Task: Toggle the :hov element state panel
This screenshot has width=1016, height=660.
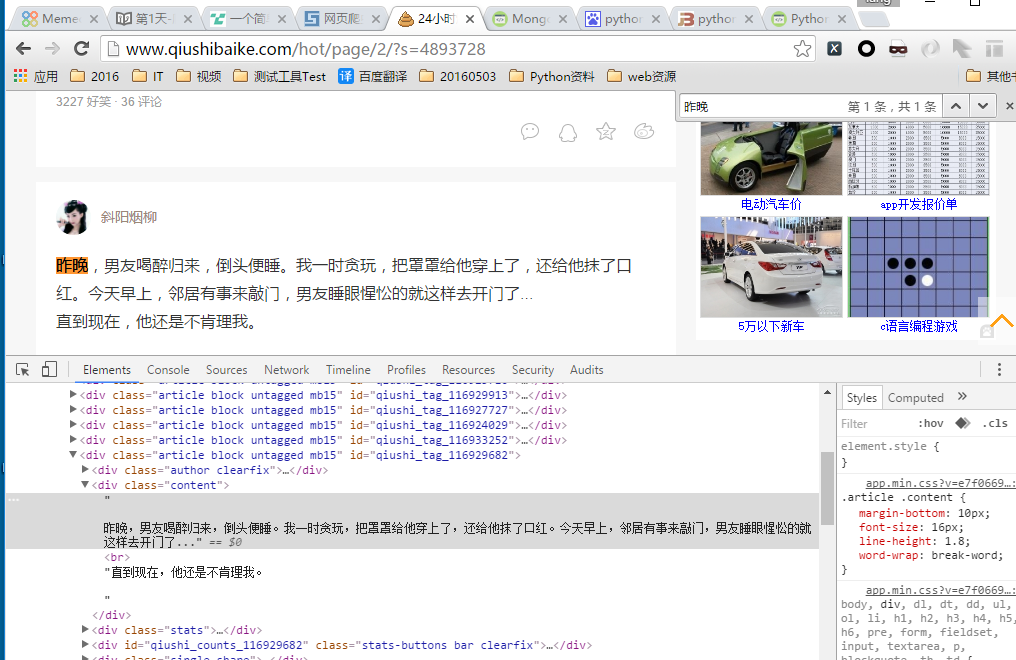Action: pyautogui.click(x=930, y=424)
